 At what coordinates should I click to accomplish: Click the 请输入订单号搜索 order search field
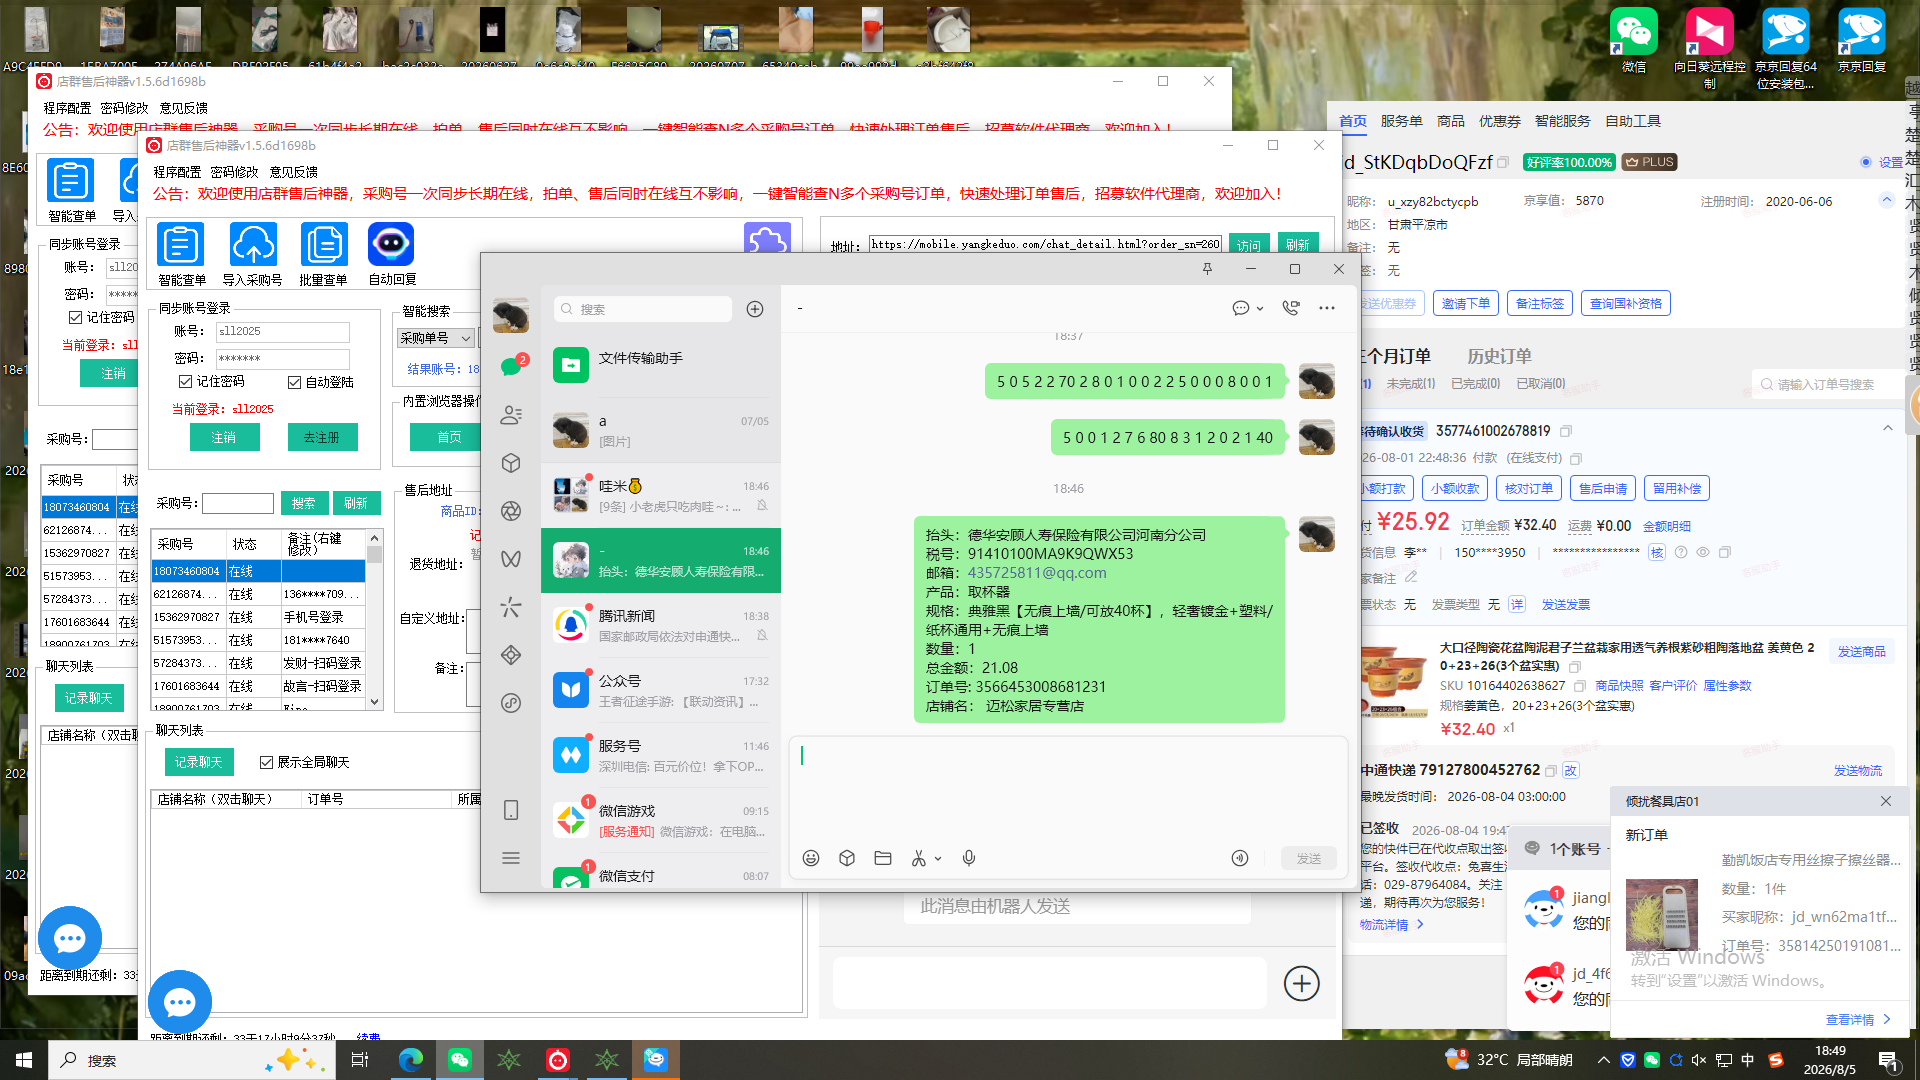pyautogui.click(x=1827, y=384)
